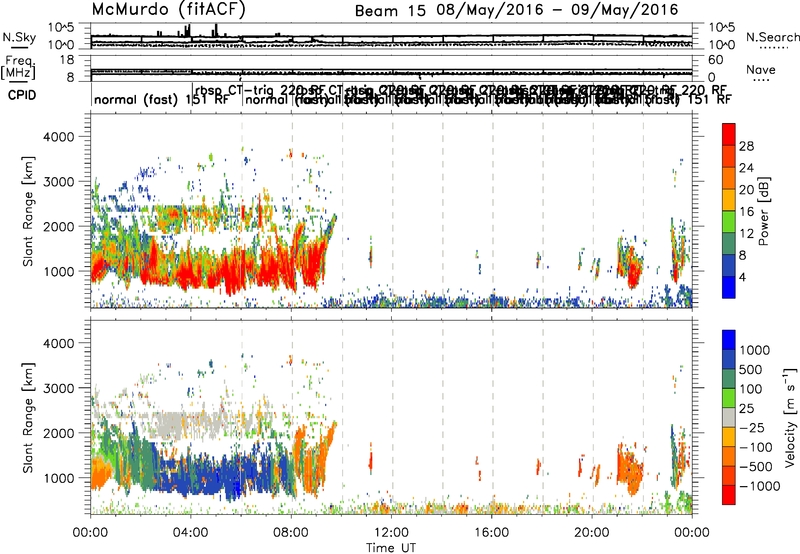This screenshot has height=554, width=800.
Task: Click the 'Freq. [MHz]' axis label
Action: pyautogui.click(x=19, y=67)
